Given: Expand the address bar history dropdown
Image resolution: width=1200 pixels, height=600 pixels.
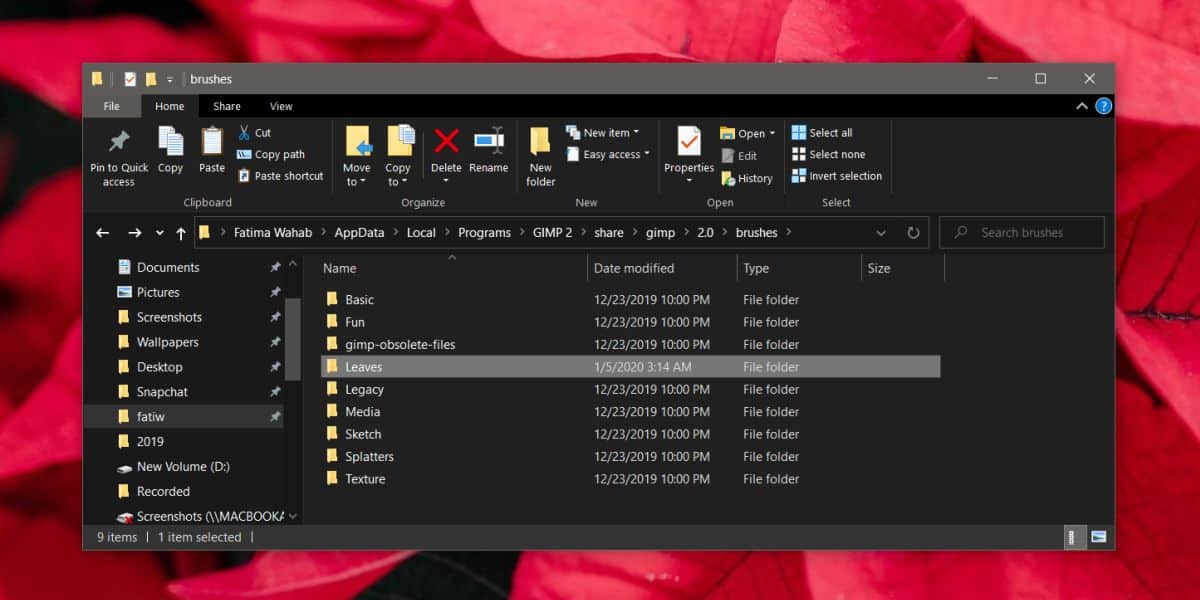Looking at the screenshot, I should 881,233.
